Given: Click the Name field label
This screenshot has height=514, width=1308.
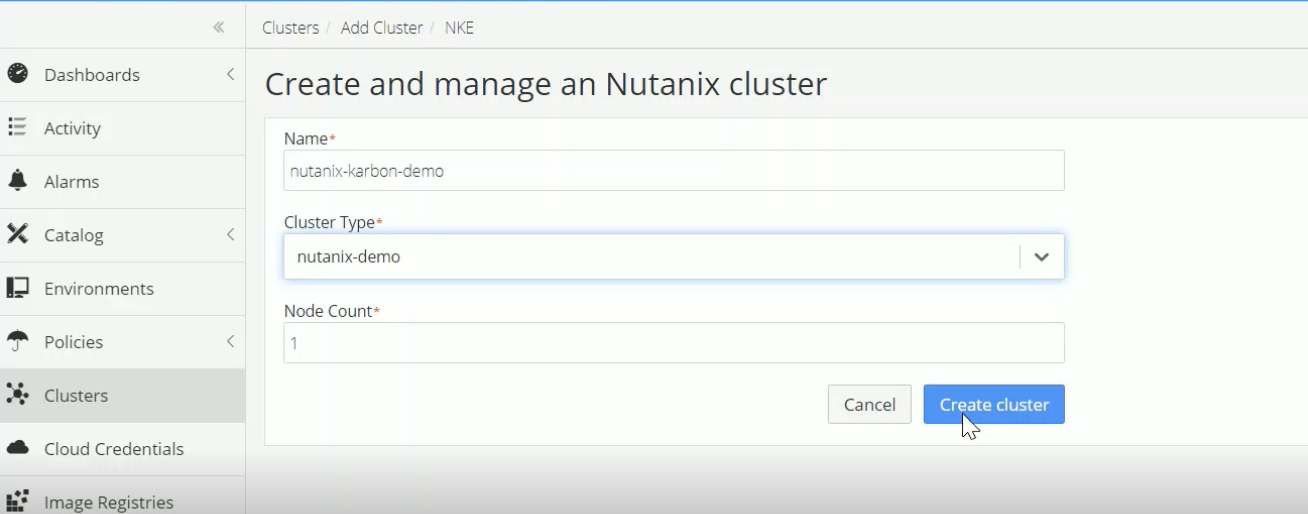Looking at the screenshot, I should pyautogui.click(x=308, y=138).
